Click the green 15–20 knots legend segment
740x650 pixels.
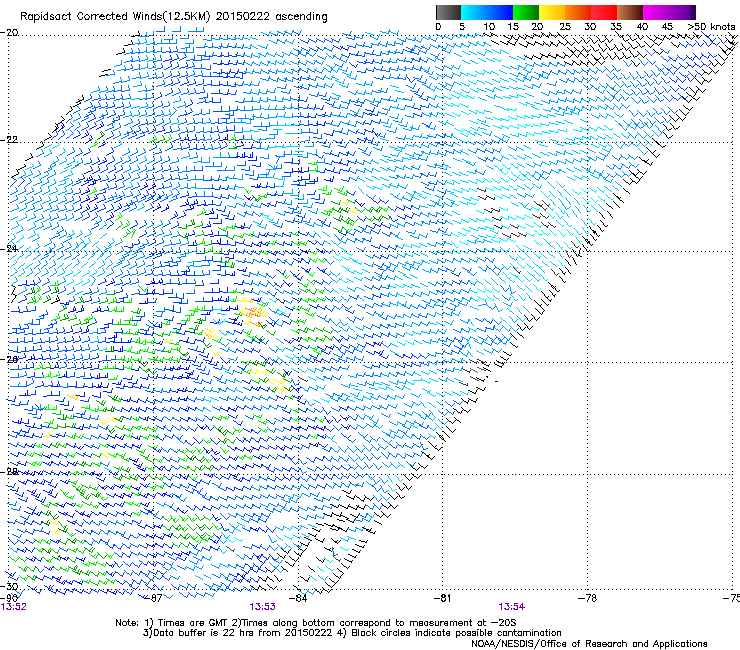525,12
